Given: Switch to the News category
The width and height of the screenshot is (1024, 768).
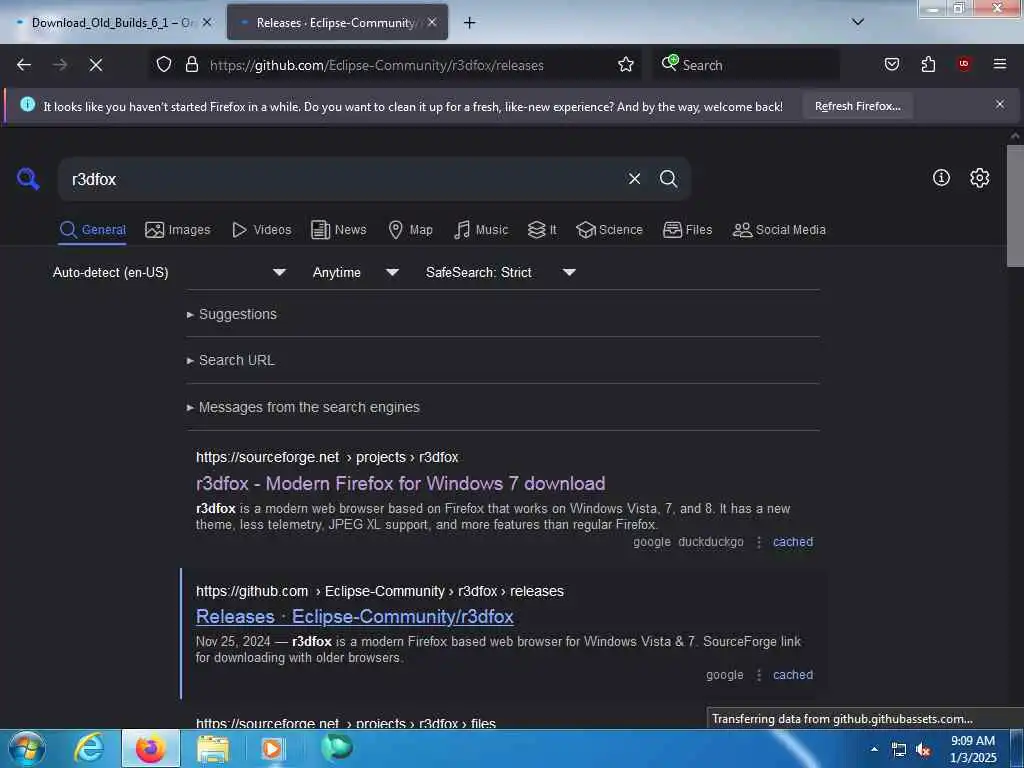Looking at the screenshot, I should pos(338,230).
